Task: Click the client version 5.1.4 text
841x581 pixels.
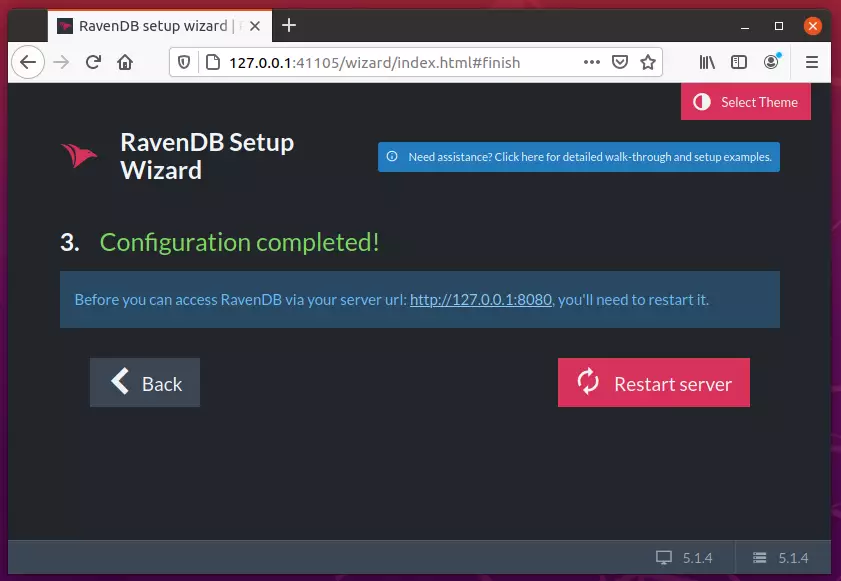Action: (x=697, y=558)
